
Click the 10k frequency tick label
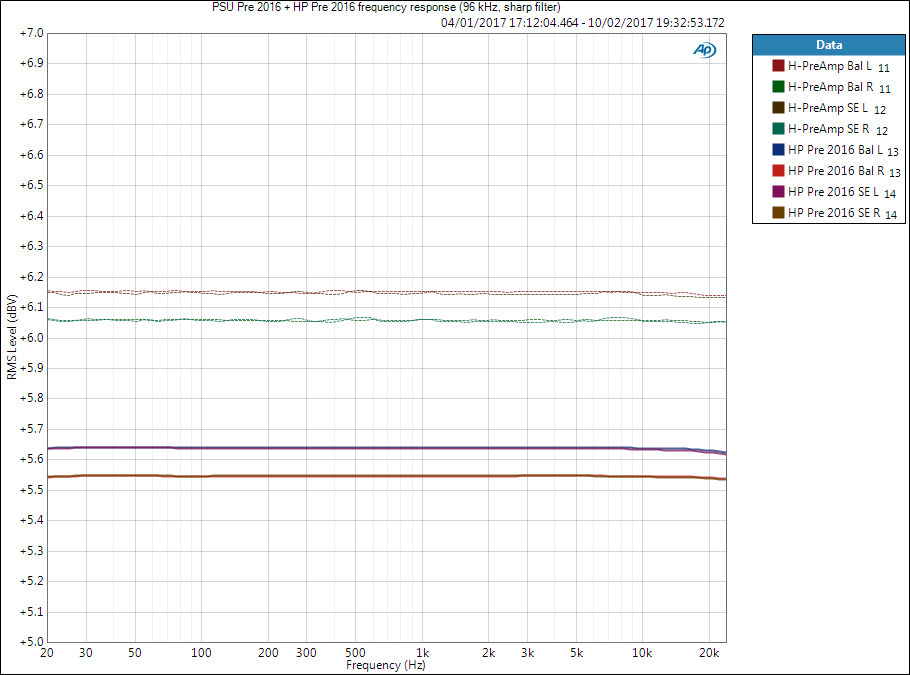click(642, 653)
